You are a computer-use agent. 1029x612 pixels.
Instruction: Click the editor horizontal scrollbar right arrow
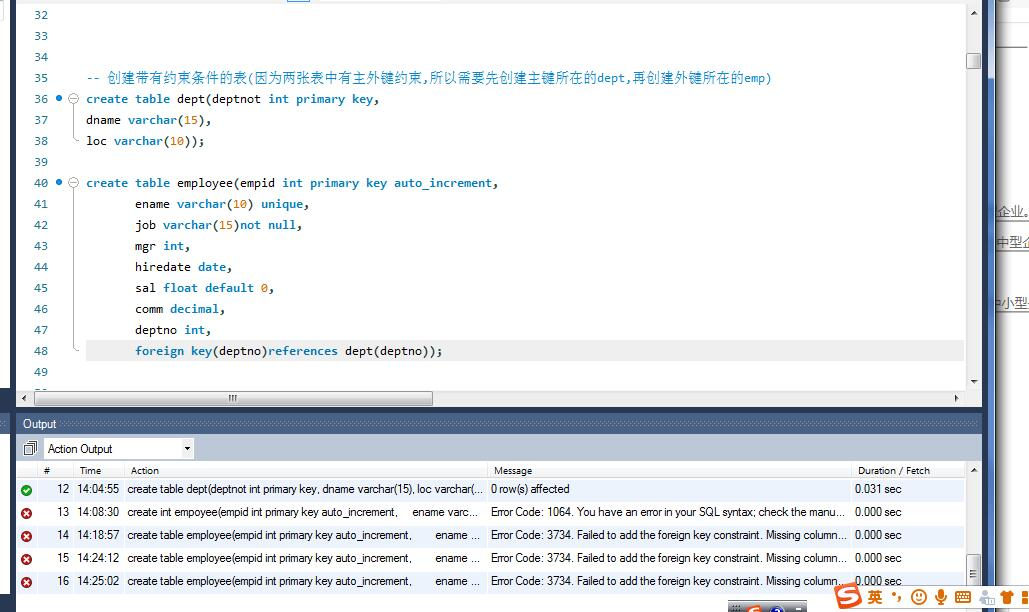click(x=956, y=398)
